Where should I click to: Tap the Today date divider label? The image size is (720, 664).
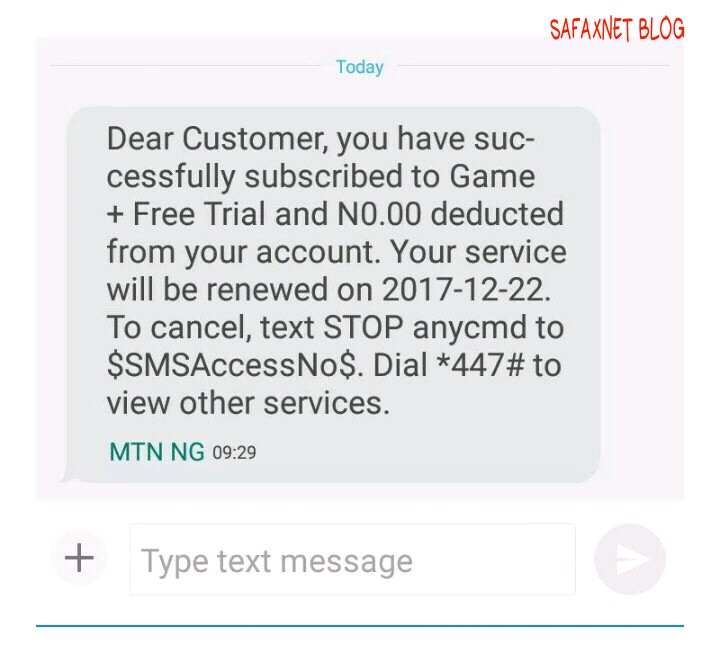pyautogui.click(x=360, y=67)
